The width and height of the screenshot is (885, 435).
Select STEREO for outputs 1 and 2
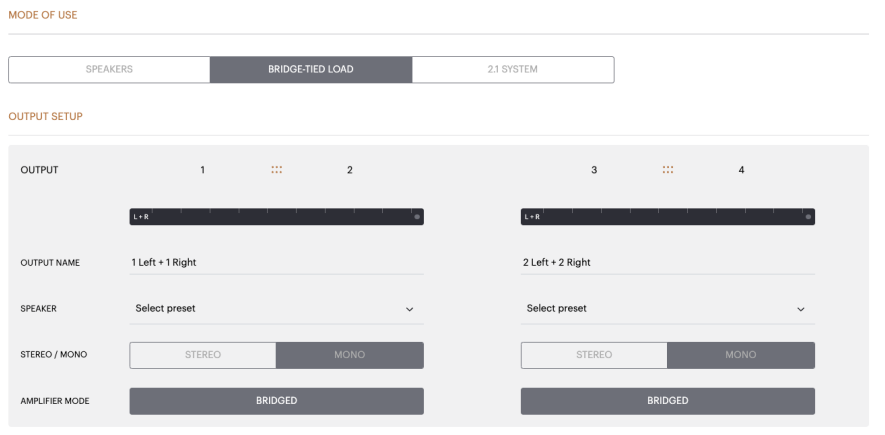coord(203,355)
